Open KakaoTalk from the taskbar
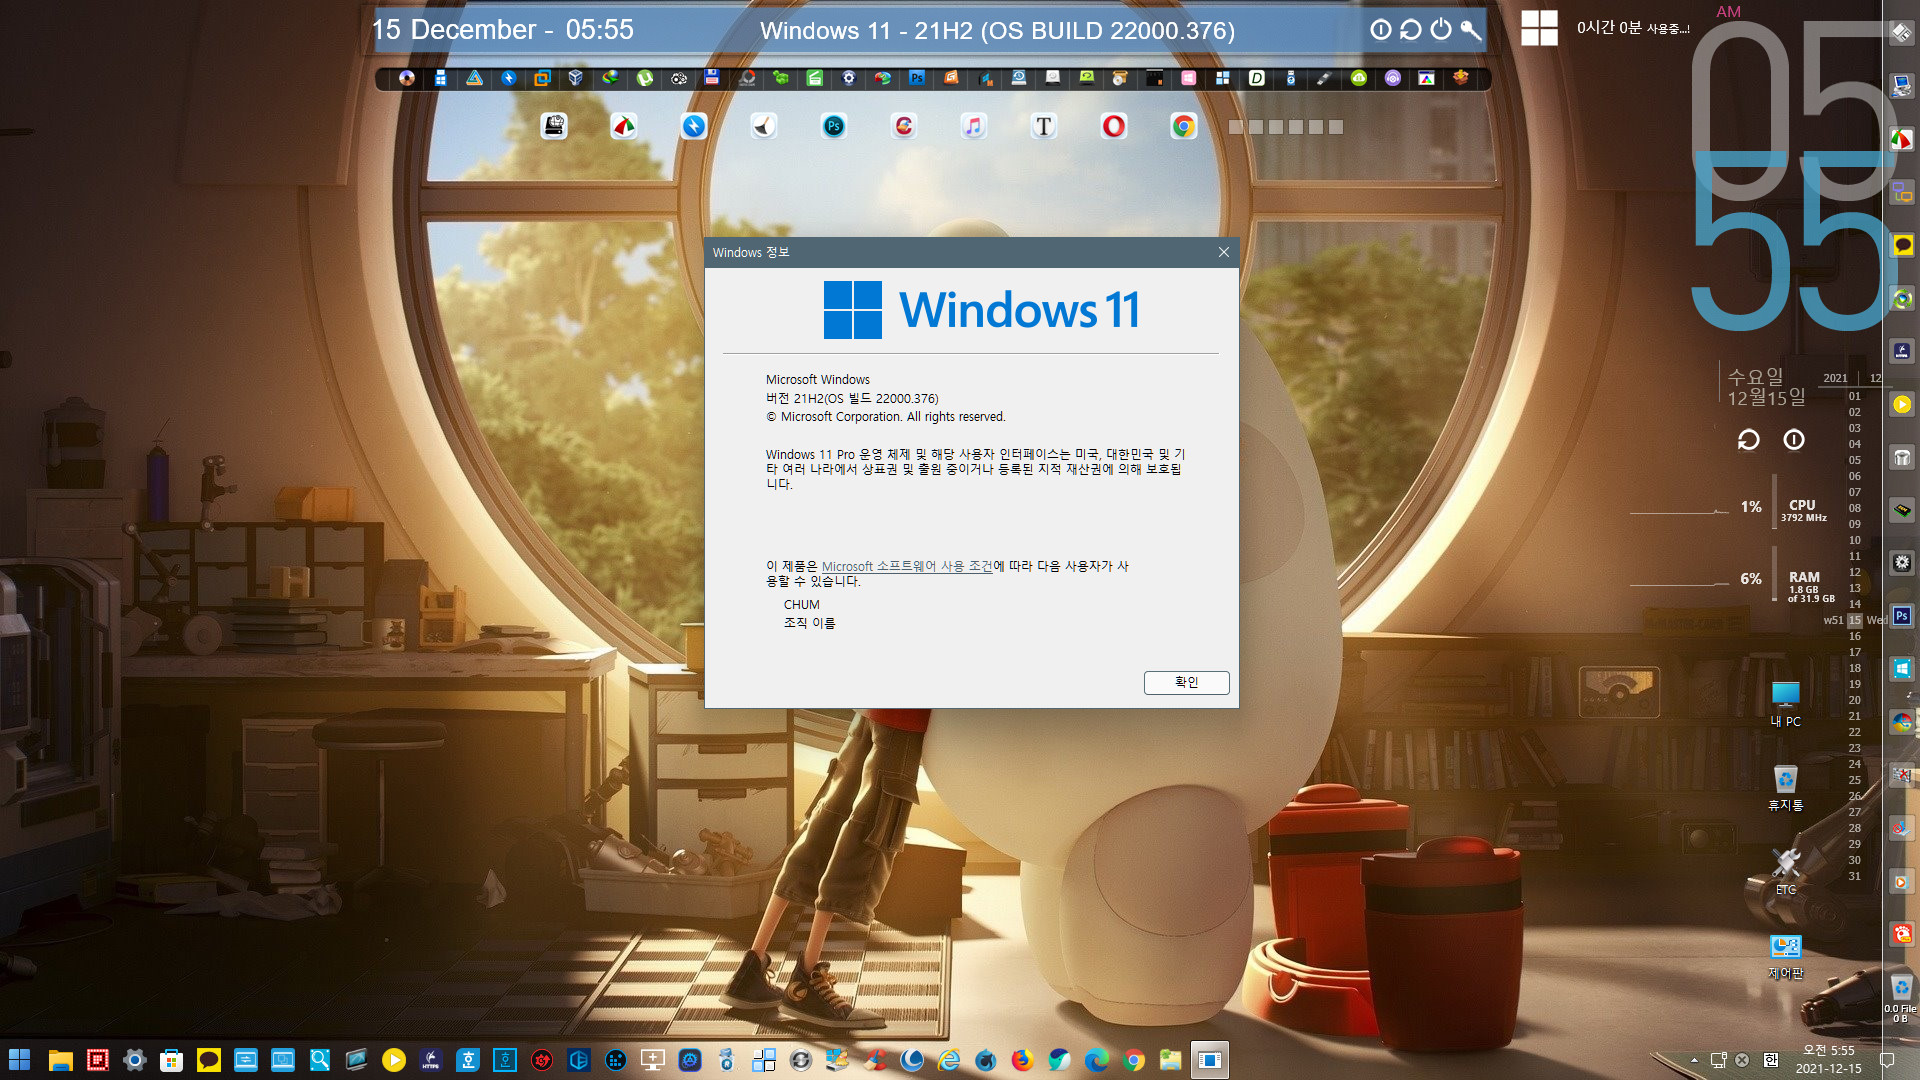1920x1080 pixels. 208,1060
